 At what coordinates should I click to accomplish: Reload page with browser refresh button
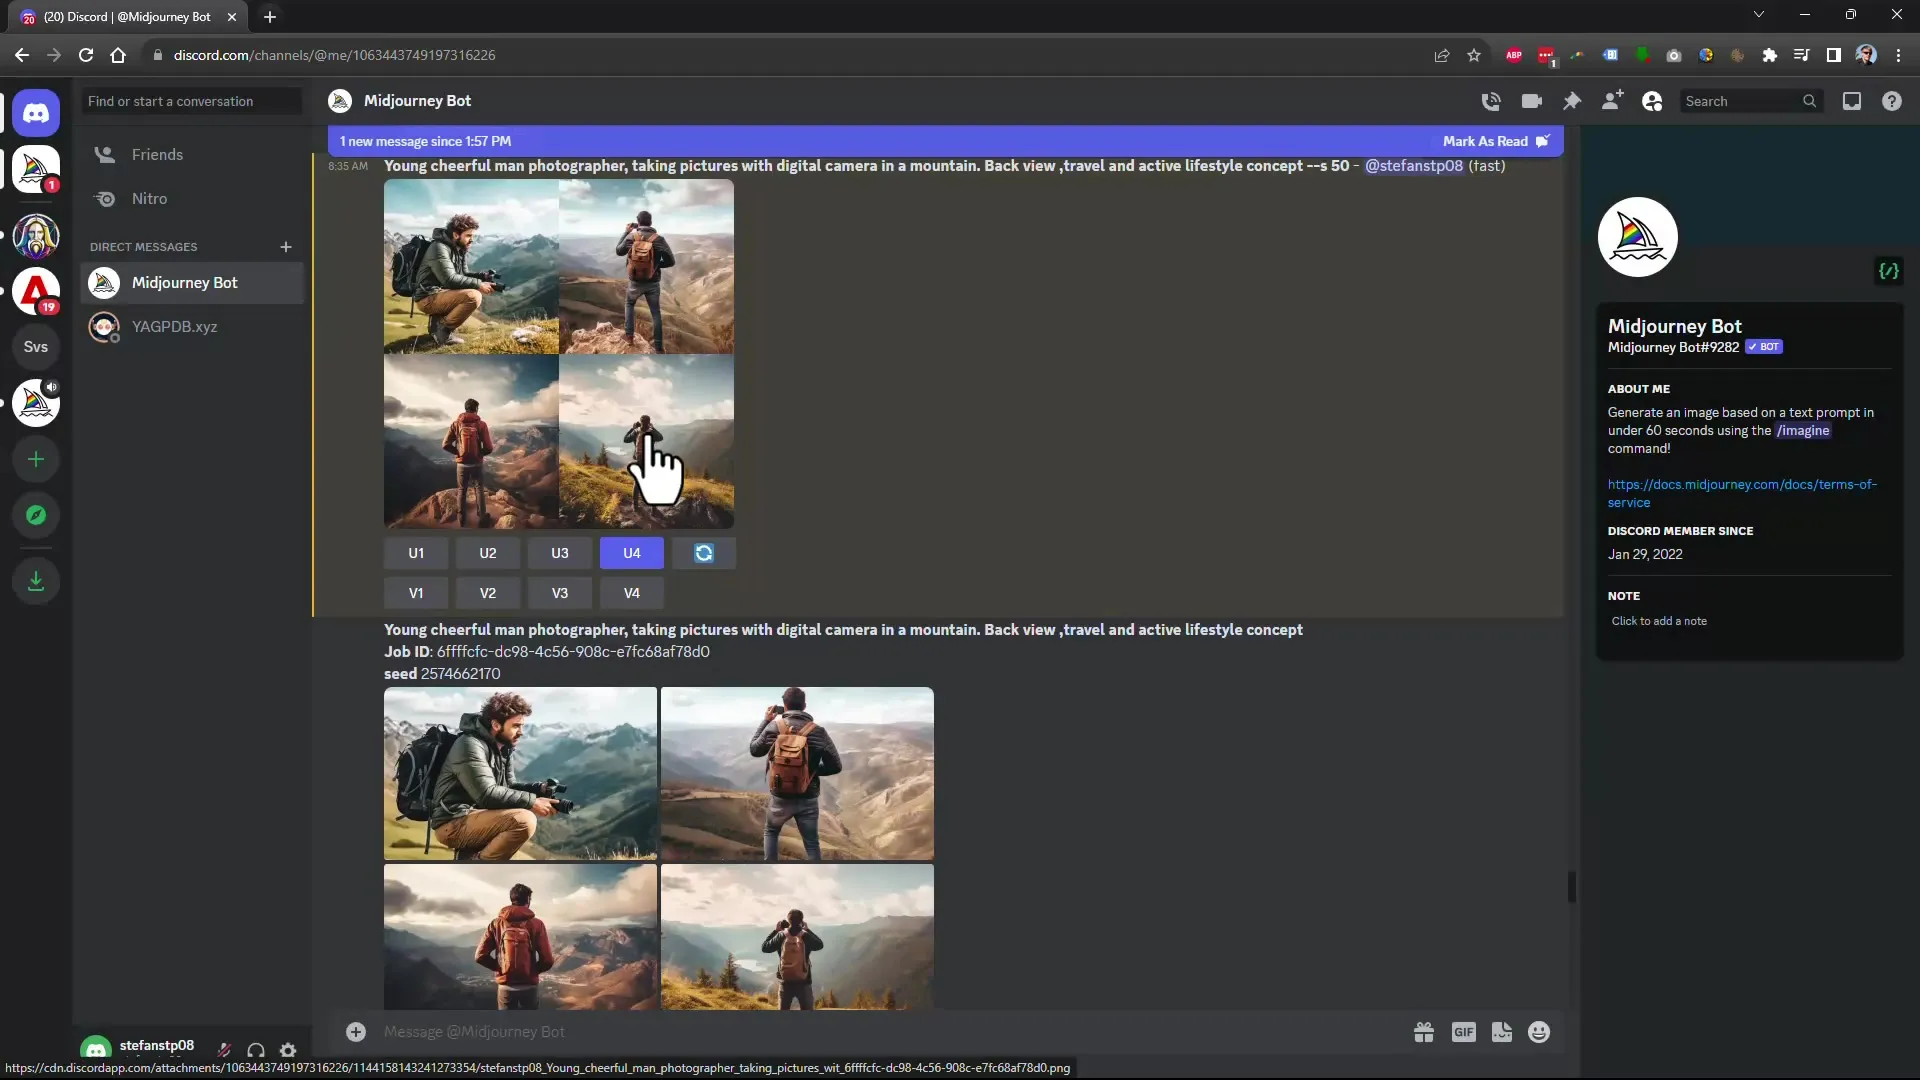(x=86, y=55)
